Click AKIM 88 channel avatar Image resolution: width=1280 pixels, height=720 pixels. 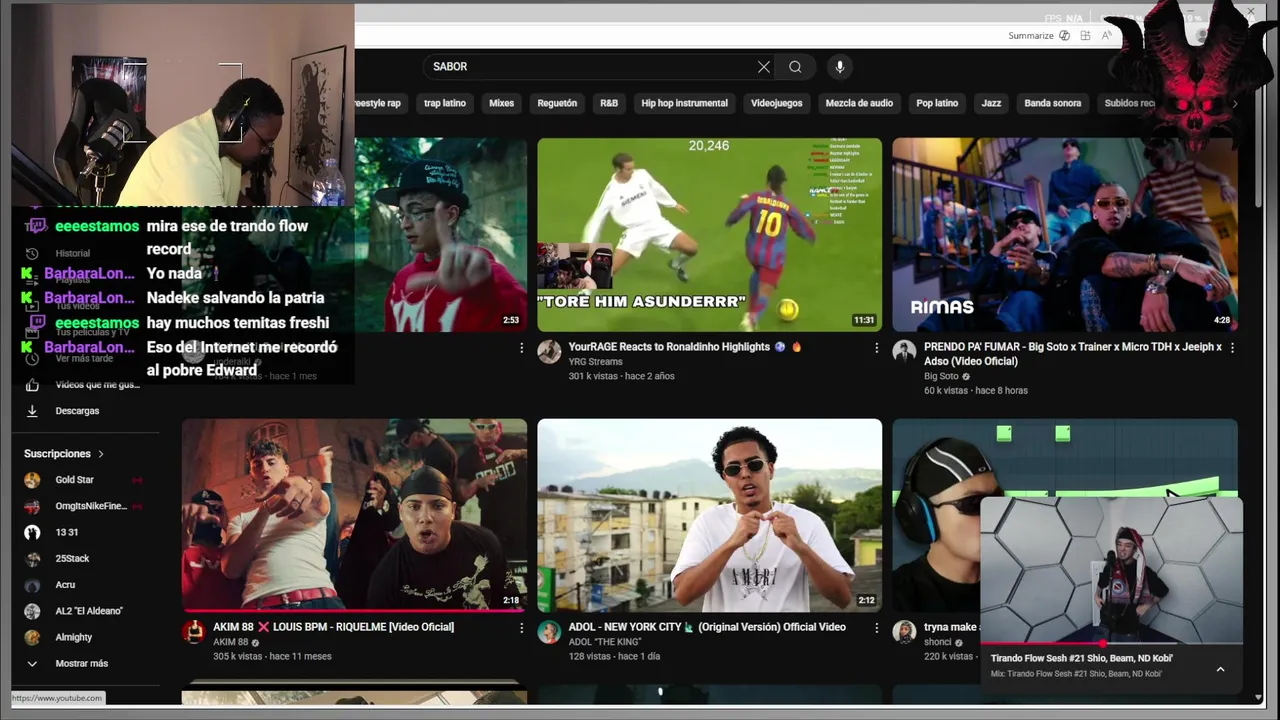[x=194, y=631]
